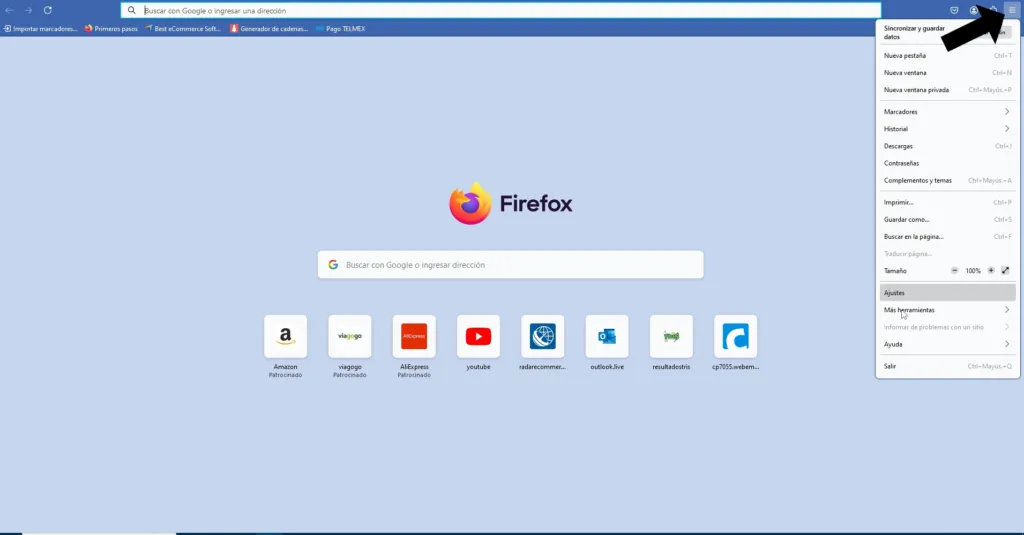Expand the Historial submenu

[x=947, y=129]
